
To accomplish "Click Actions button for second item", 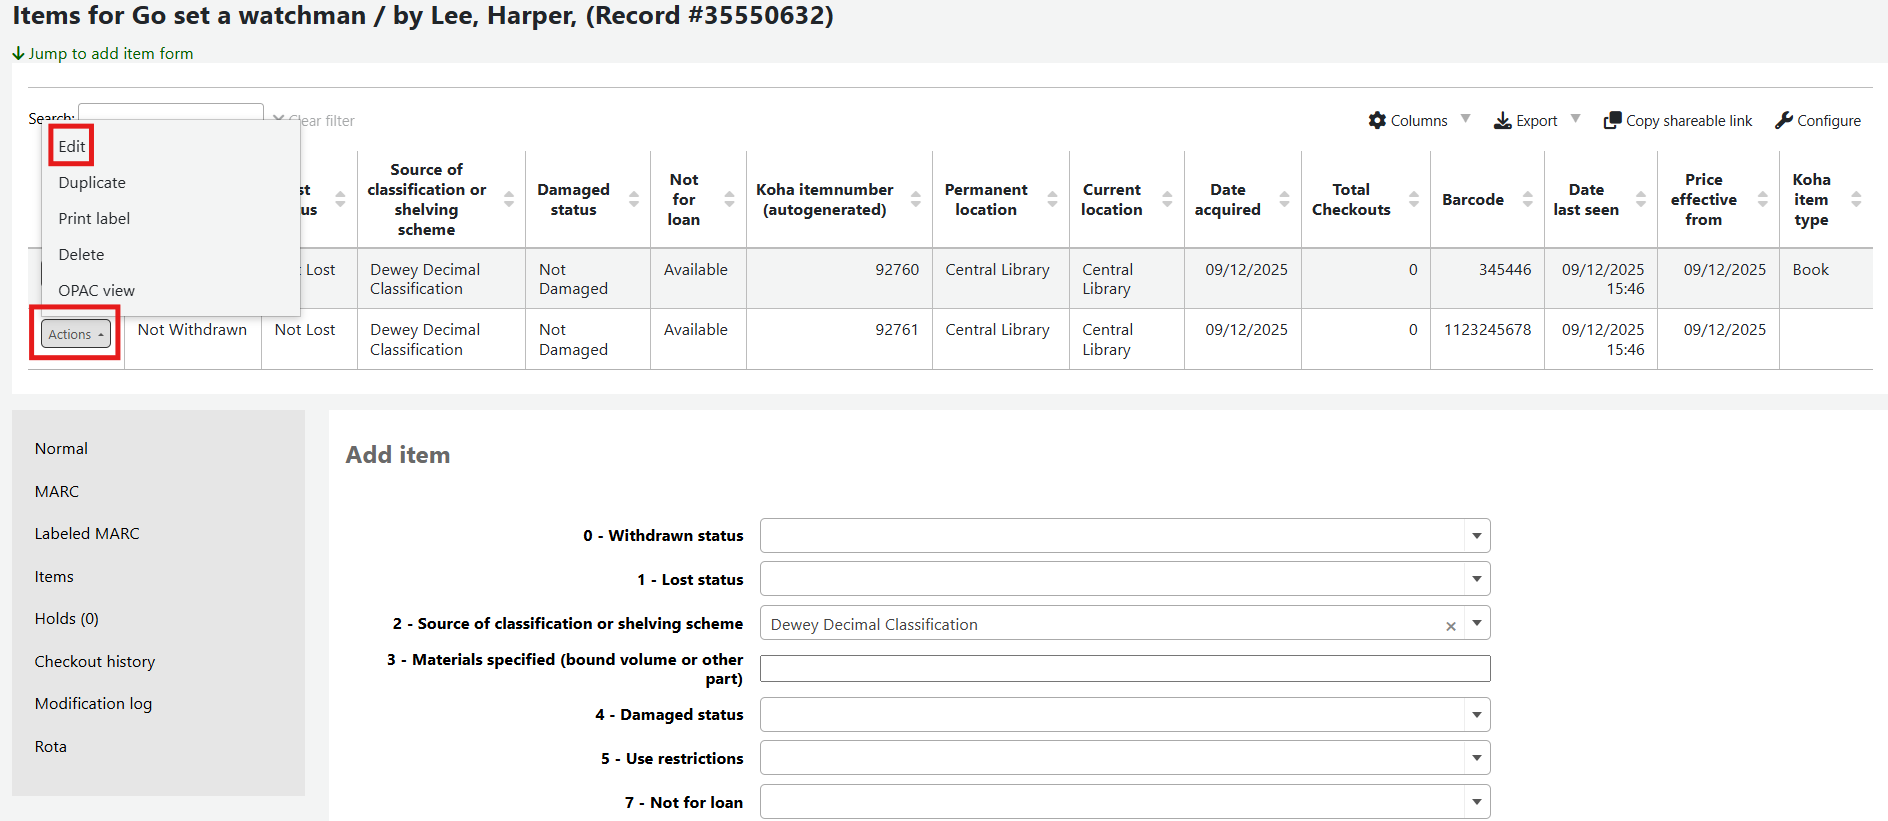I will 76,334.
